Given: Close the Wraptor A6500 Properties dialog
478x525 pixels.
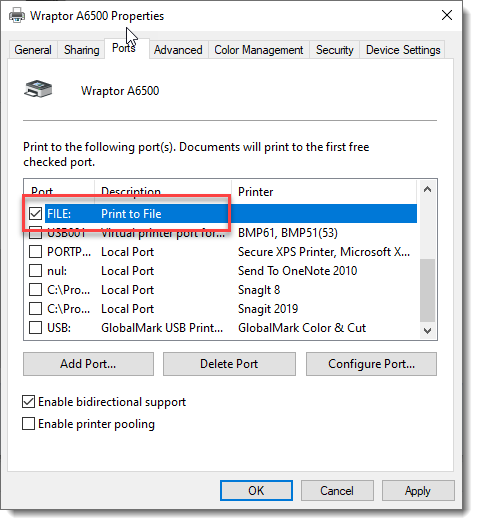Looking at the screenshot, I should [447, 15].
